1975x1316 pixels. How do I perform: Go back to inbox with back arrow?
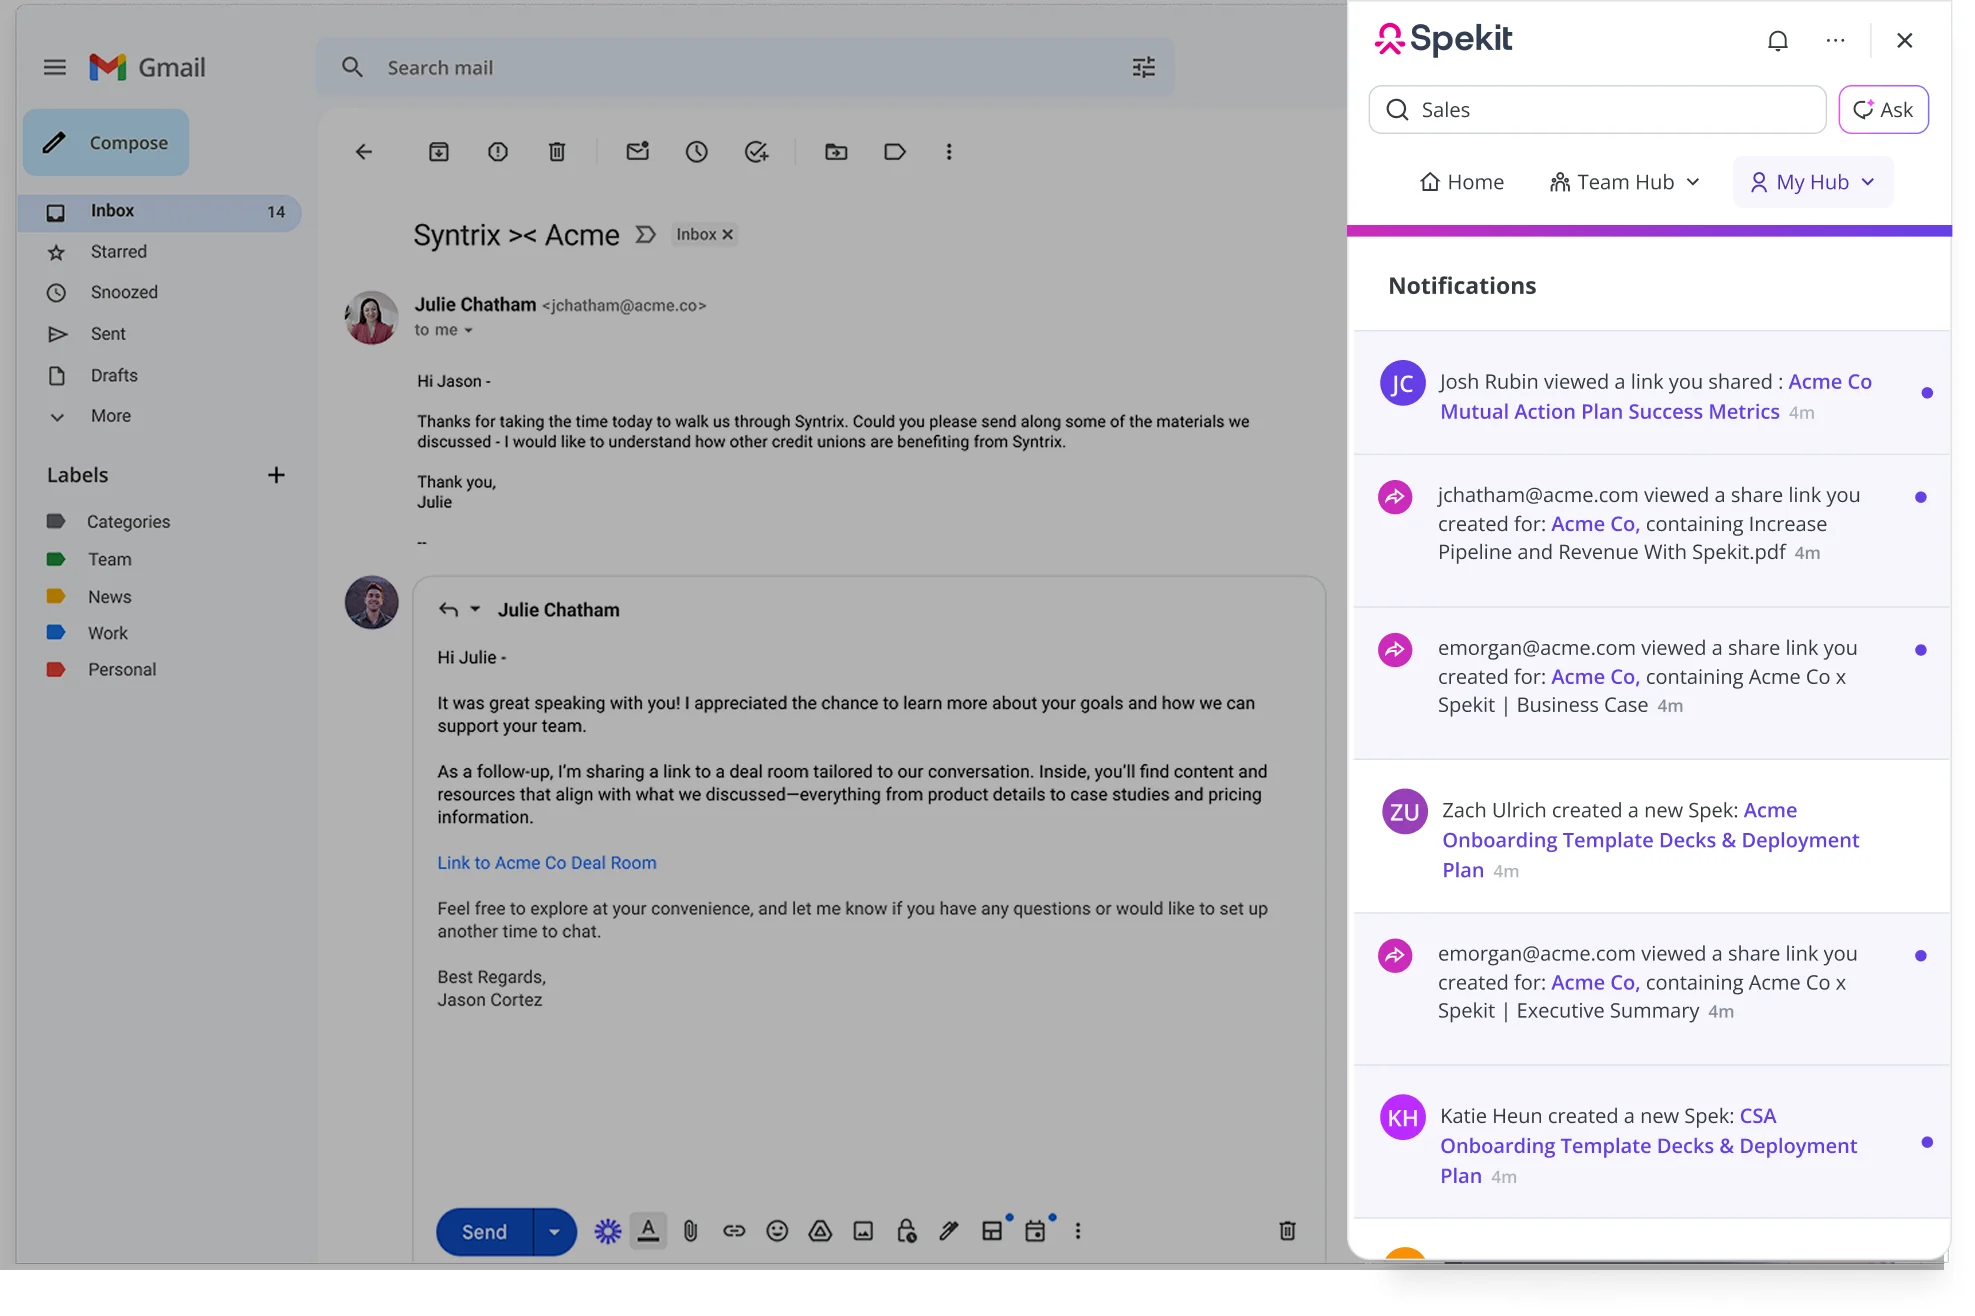pos(363,152)
